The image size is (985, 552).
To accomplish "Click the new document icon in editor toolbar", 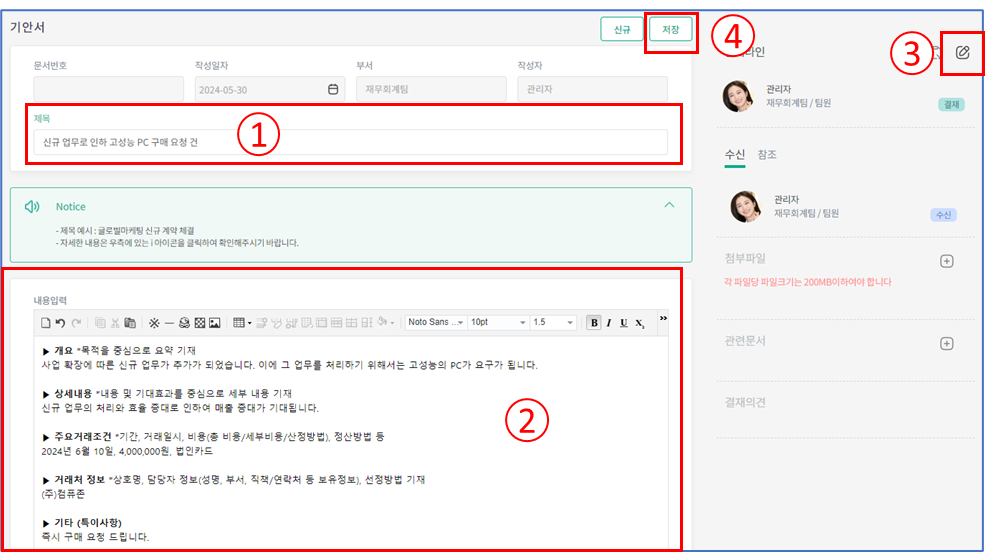I will [x=45, y=323].
